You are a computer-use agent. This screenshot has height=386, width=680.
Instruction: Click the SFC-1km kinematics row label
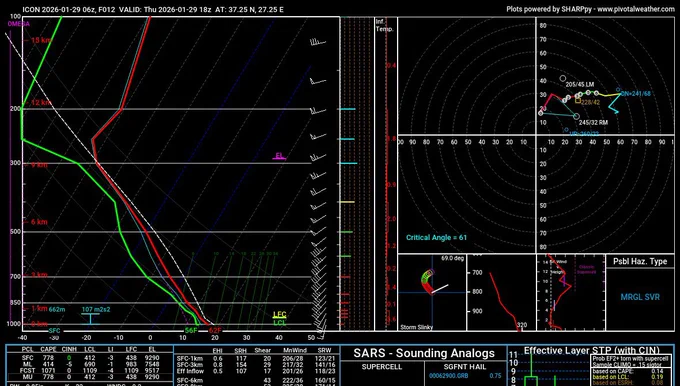click(190, 358)
